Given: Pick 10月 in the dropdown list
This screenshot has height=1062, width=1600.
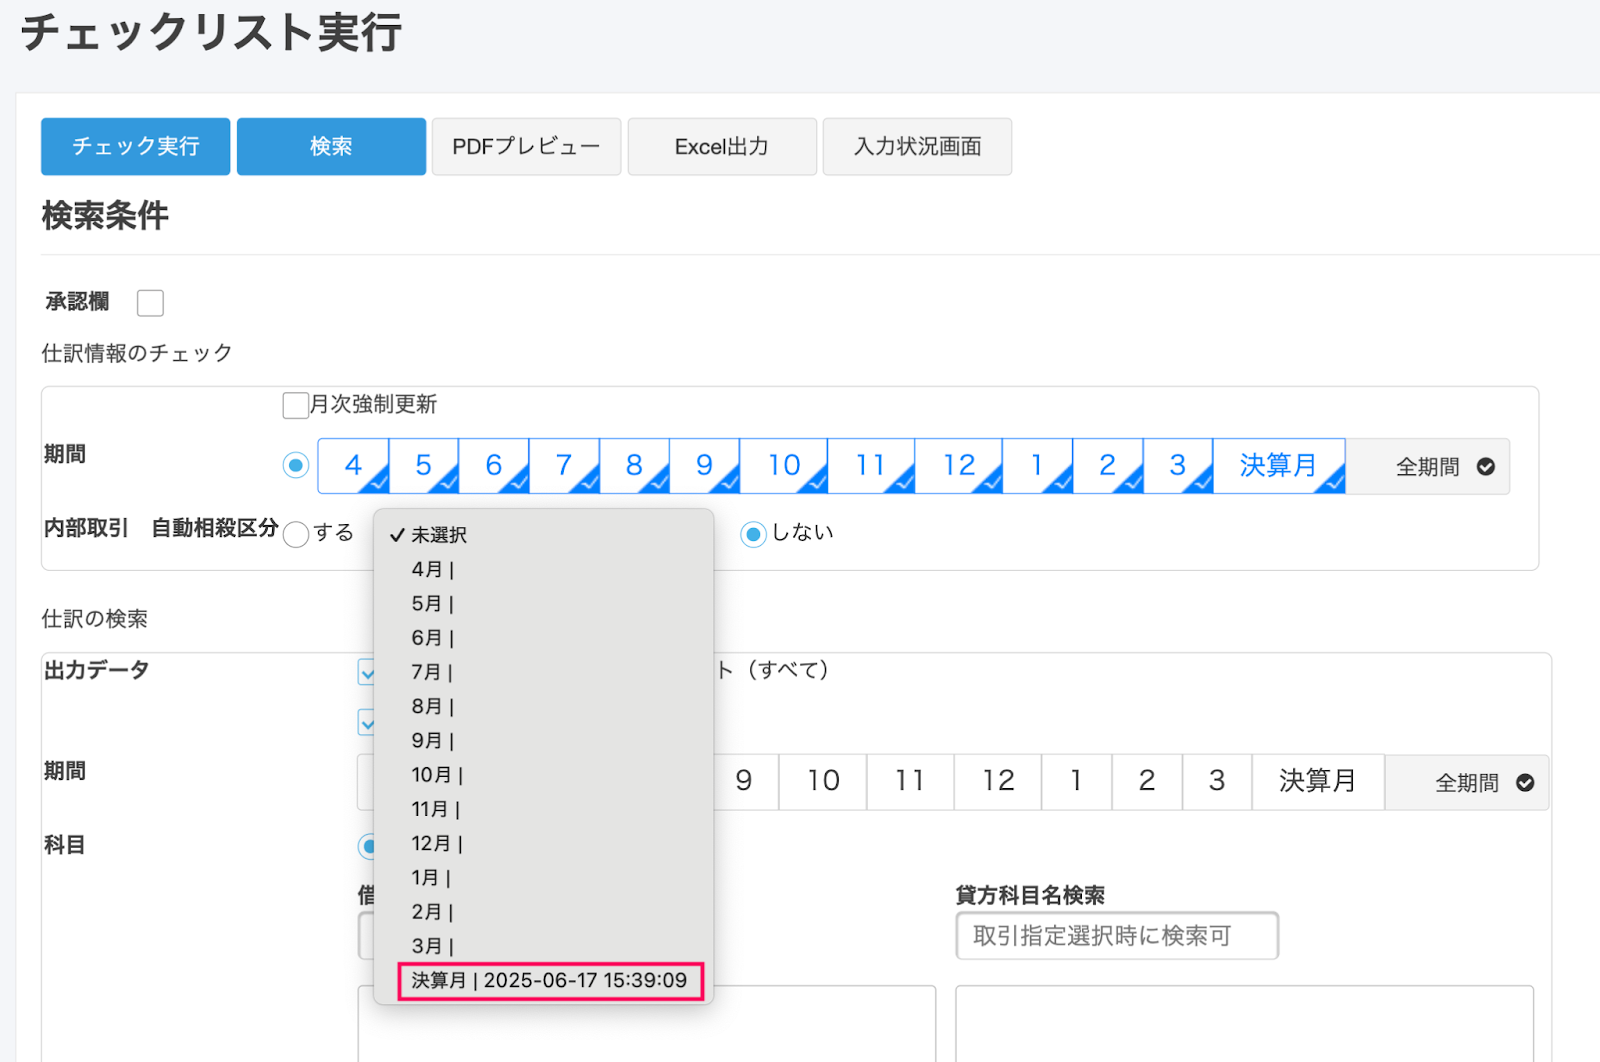Looking at the screenshot, I should pos(436,775).
